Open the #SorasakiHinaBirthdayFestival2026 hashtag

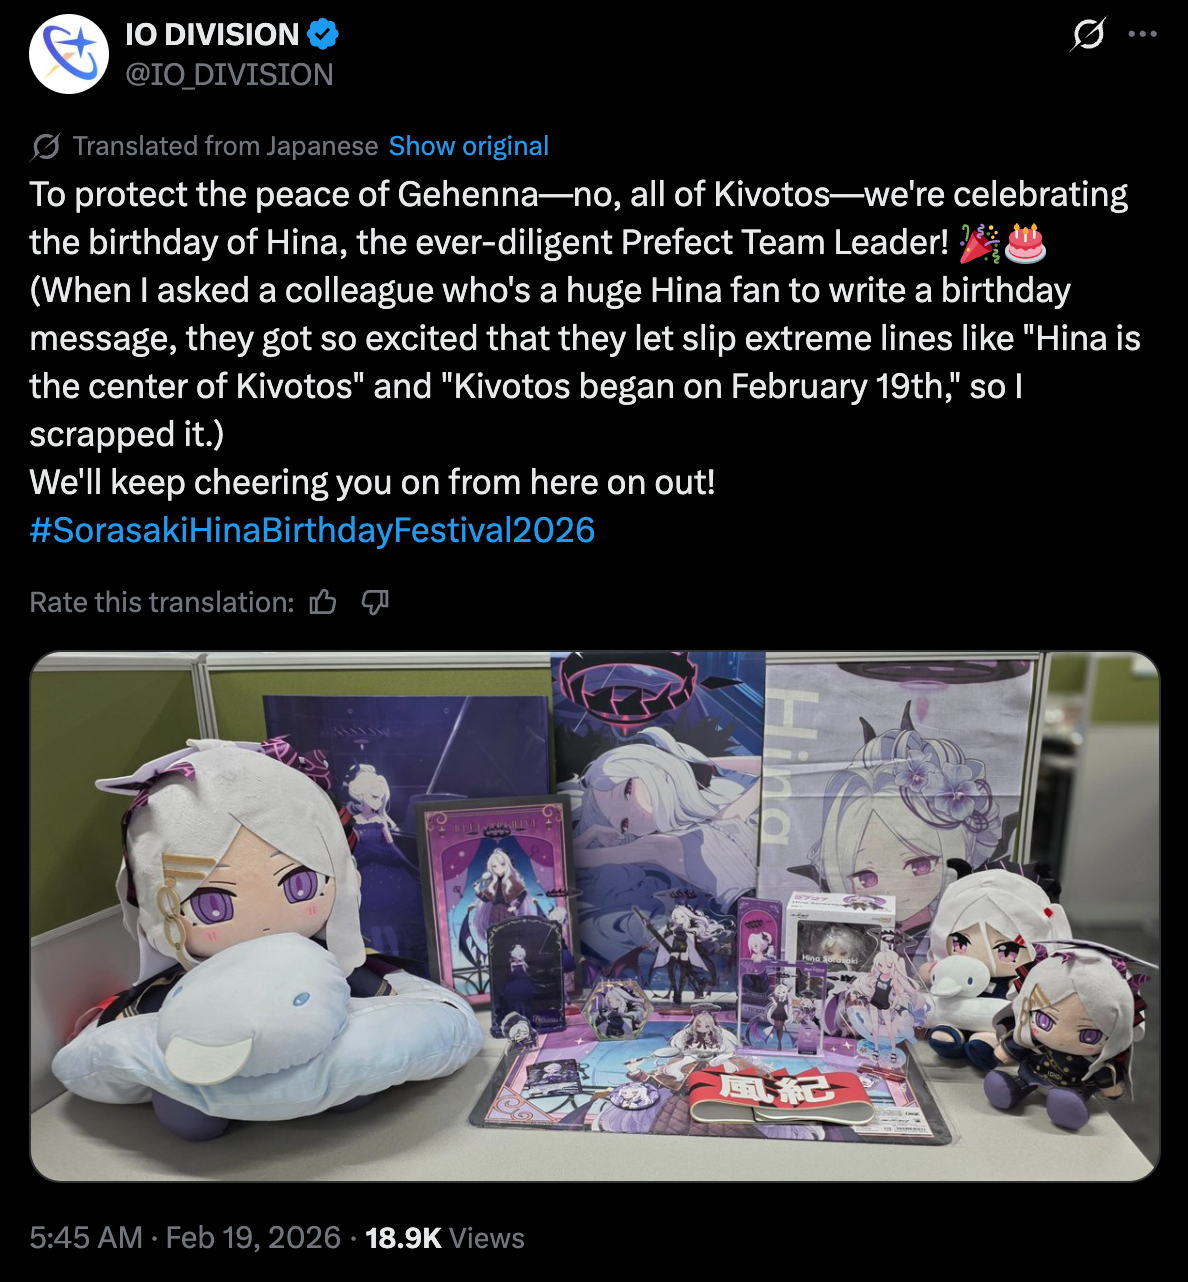coord(312,530)
